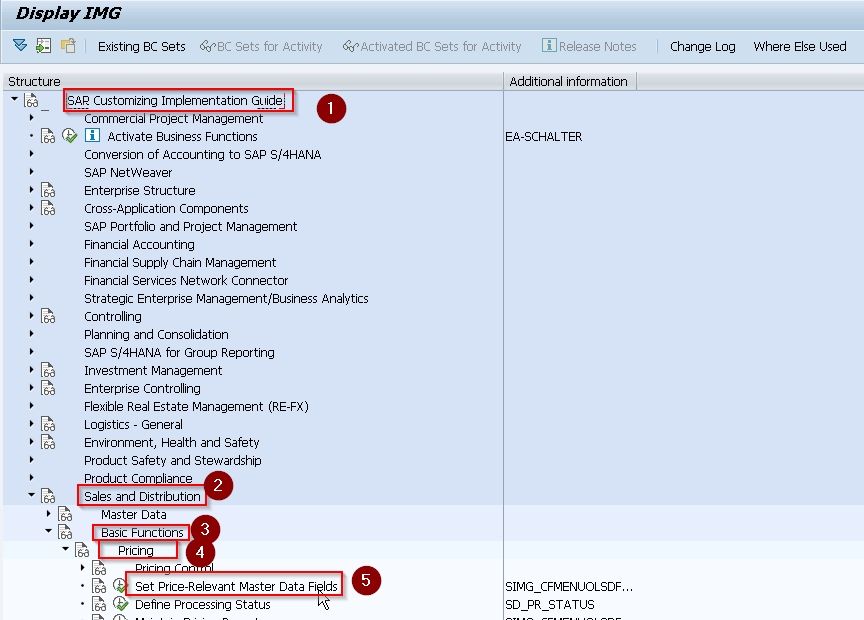Open the Change Log
The width and height of the screenshot is (864, 620).
coord(703,47)
